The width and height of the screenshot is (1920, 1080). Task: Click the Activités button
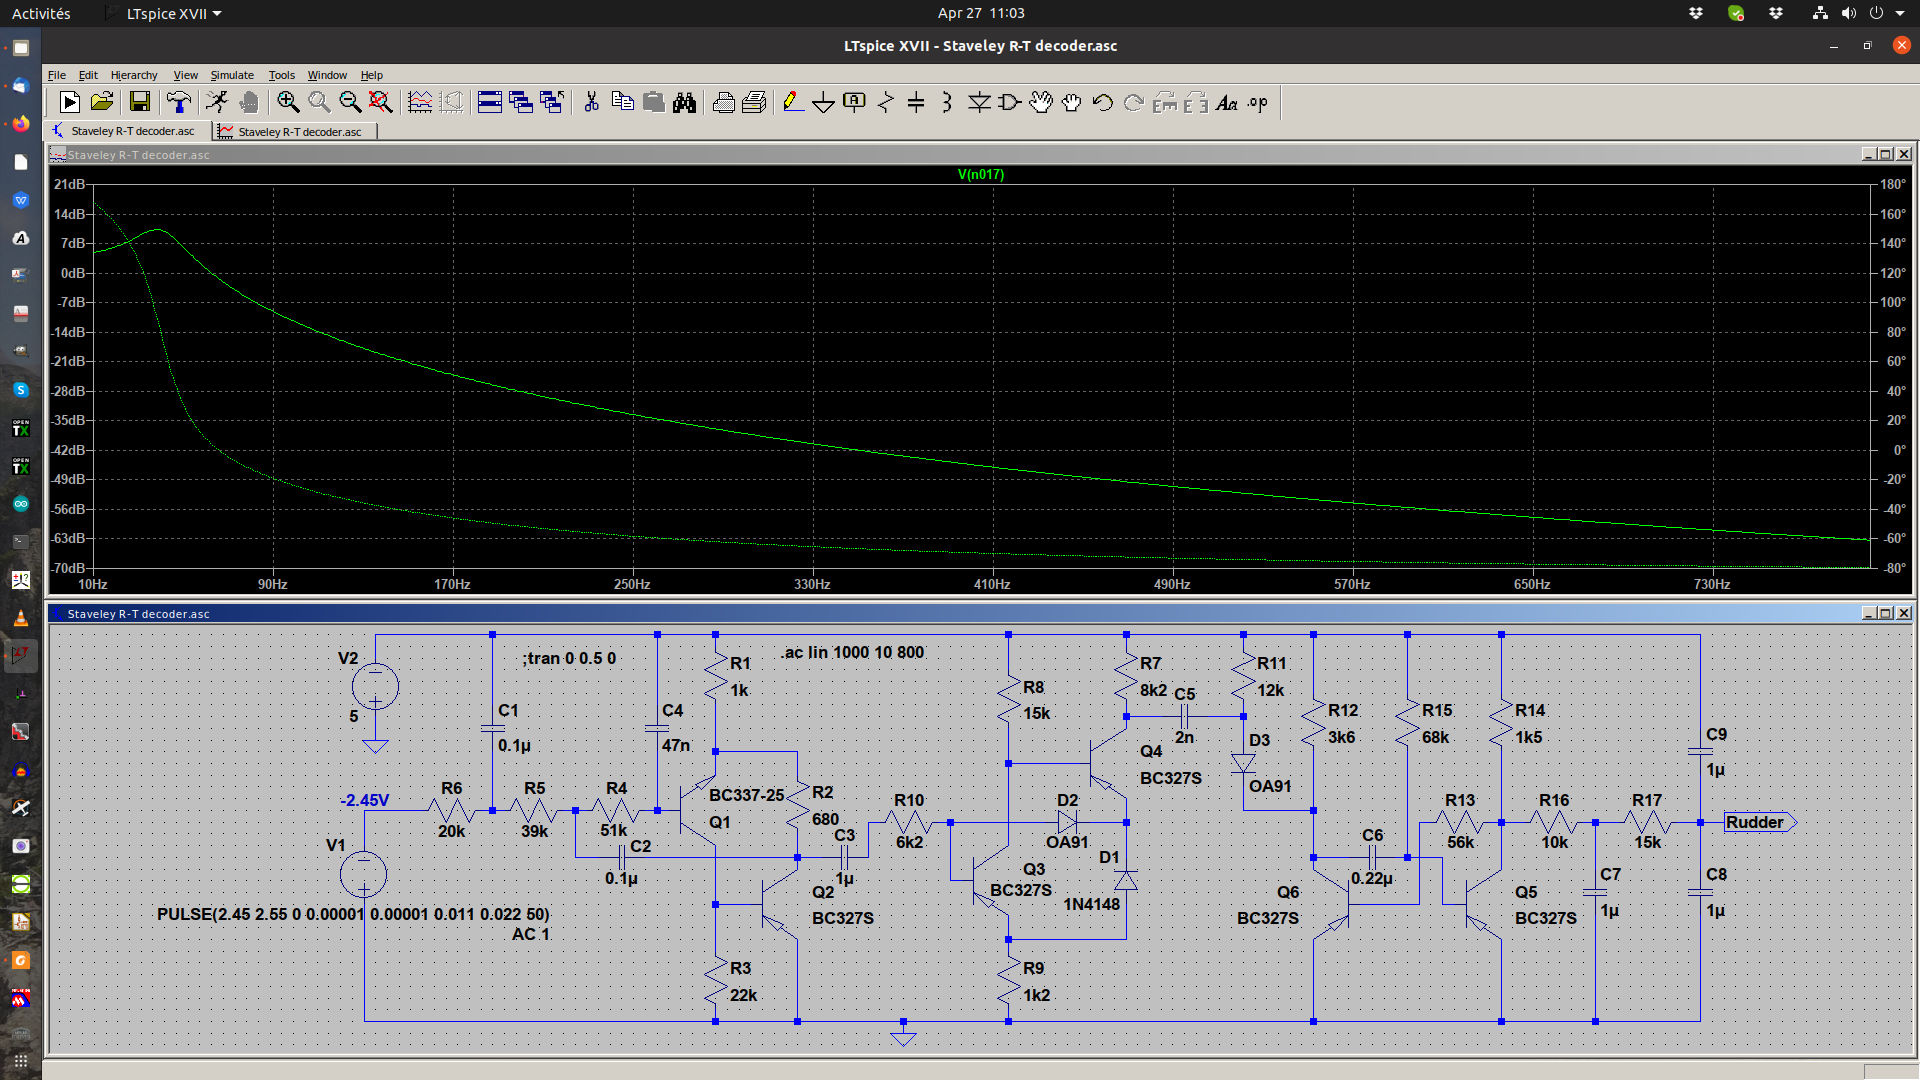point(41,13)
